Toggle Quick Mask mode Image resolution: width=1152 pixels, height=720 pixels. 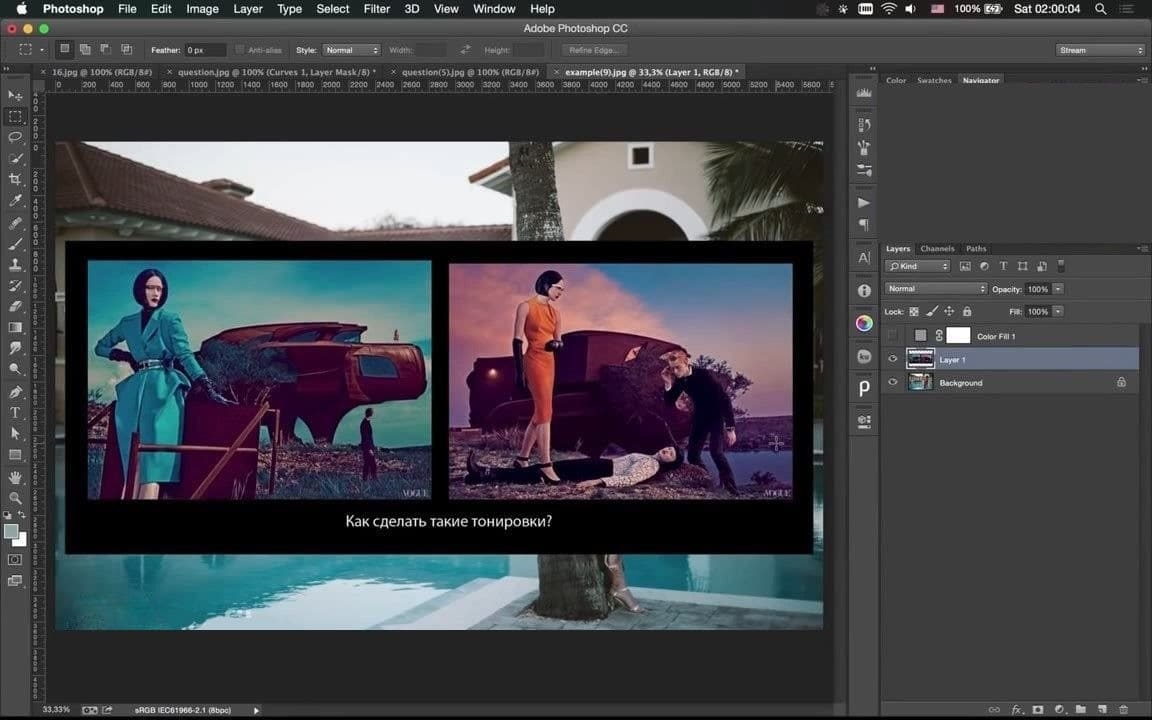(15, 560)
